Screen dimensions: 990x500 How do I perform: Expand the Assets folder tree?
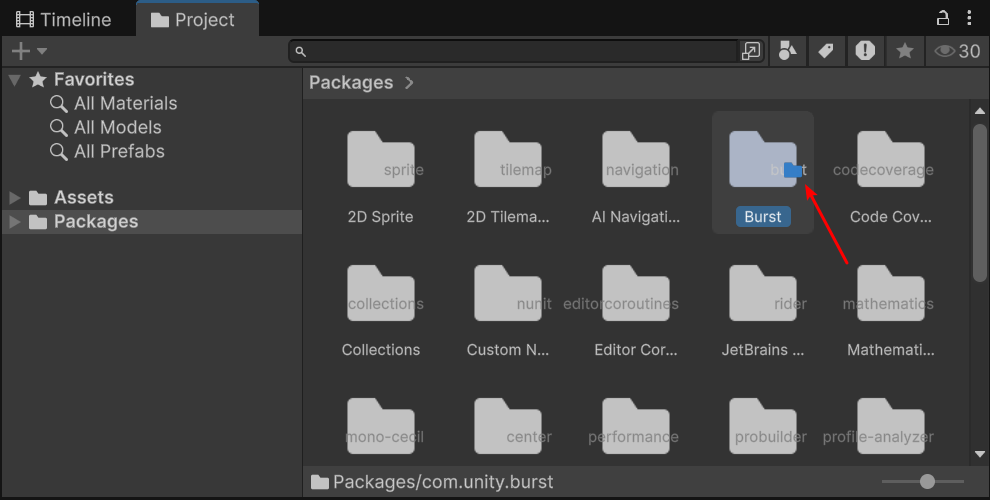point(15,198)
